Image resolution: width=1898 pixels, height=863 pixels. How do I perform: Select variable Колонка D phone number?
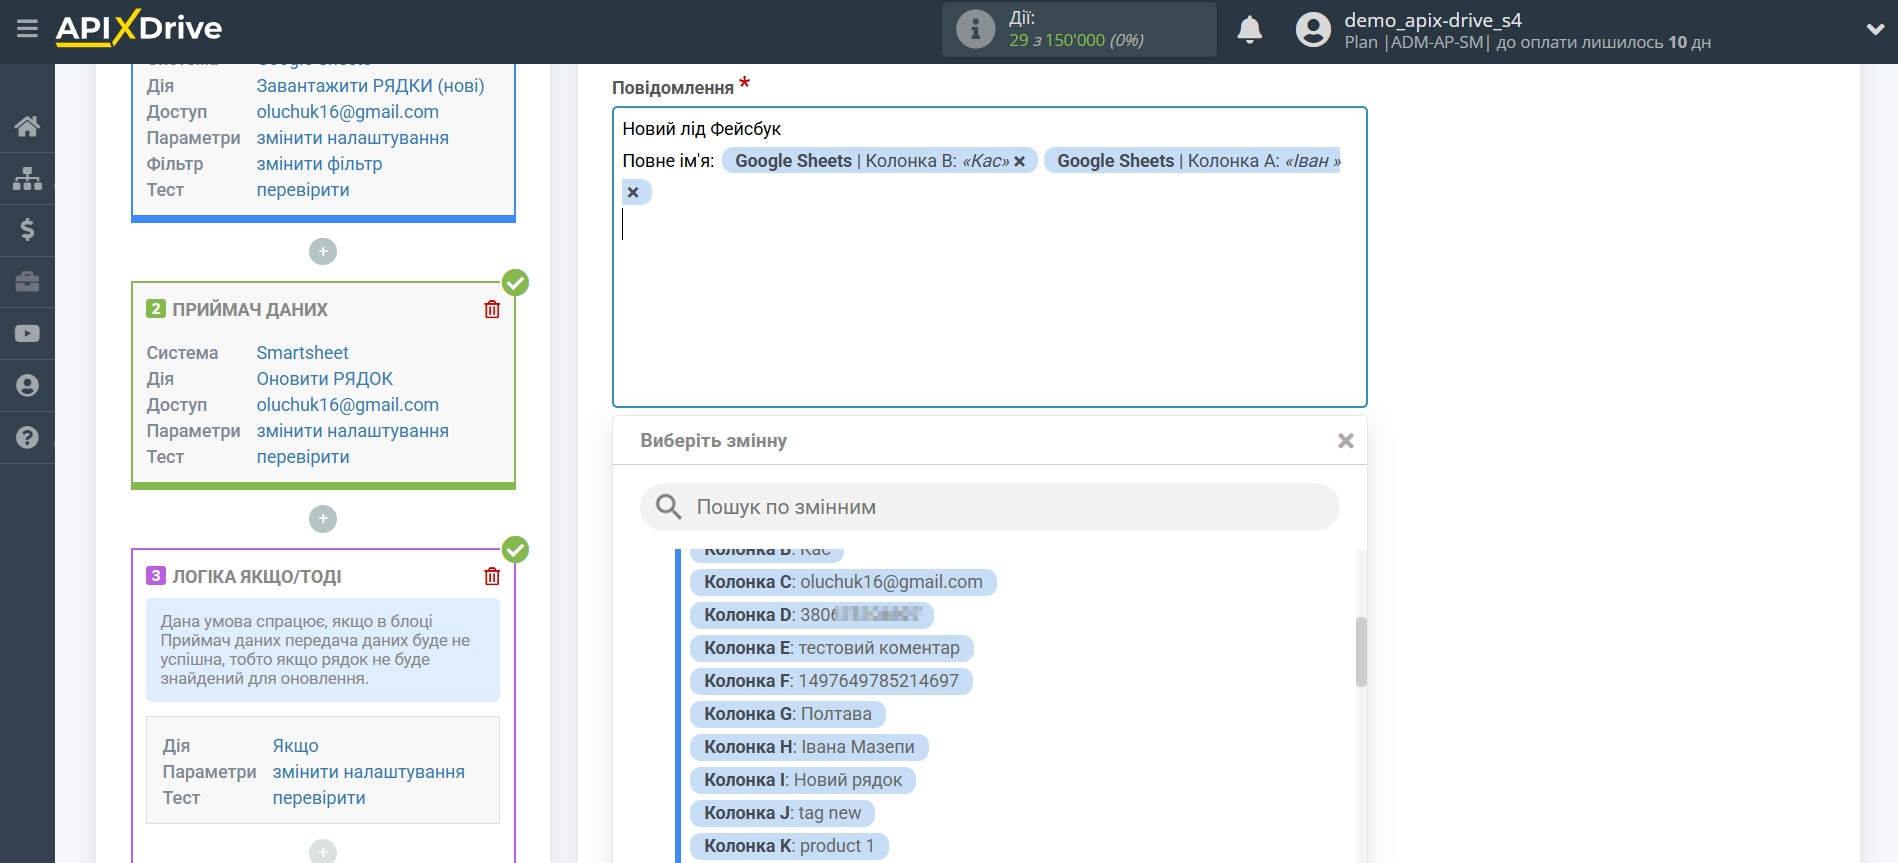[812, 615]
